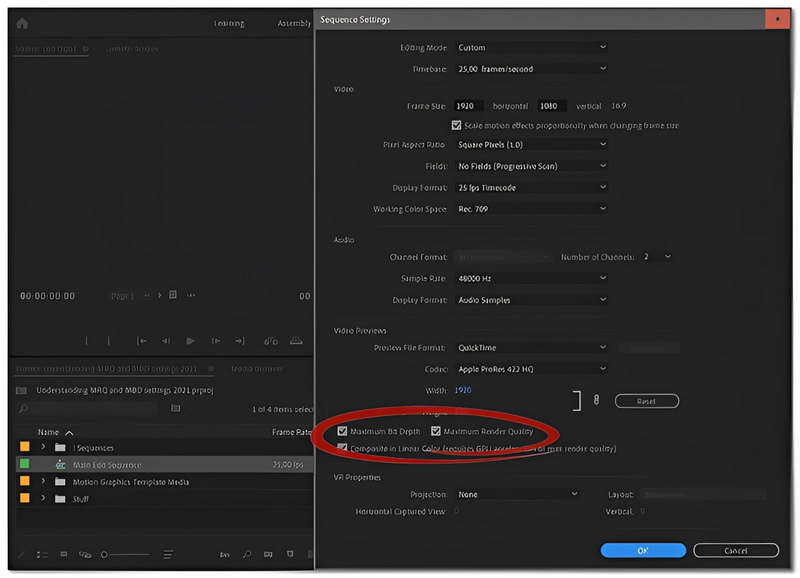Viewport: 800px width, 578px height.
Task: Click the link icon constraining preview width and height
Action: click(x=596, y=400)
